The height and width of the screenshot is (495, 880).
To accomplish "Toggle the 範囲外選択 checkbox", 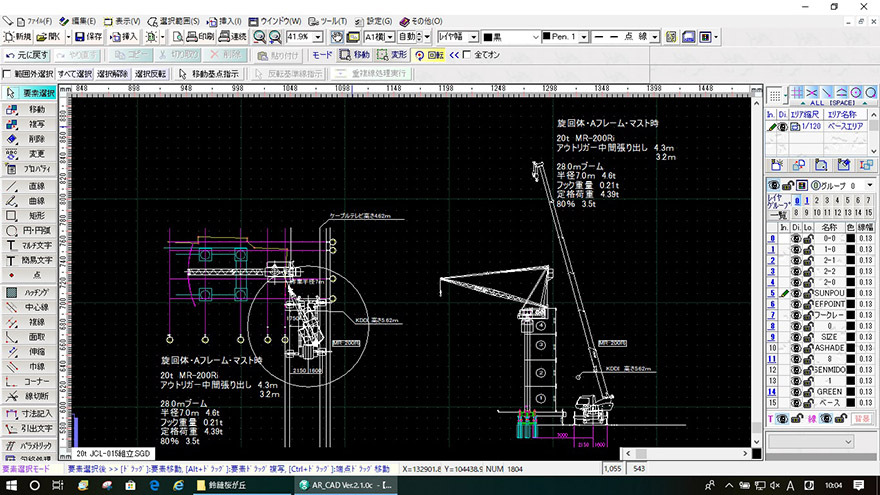I will click(x=7, y=74).
